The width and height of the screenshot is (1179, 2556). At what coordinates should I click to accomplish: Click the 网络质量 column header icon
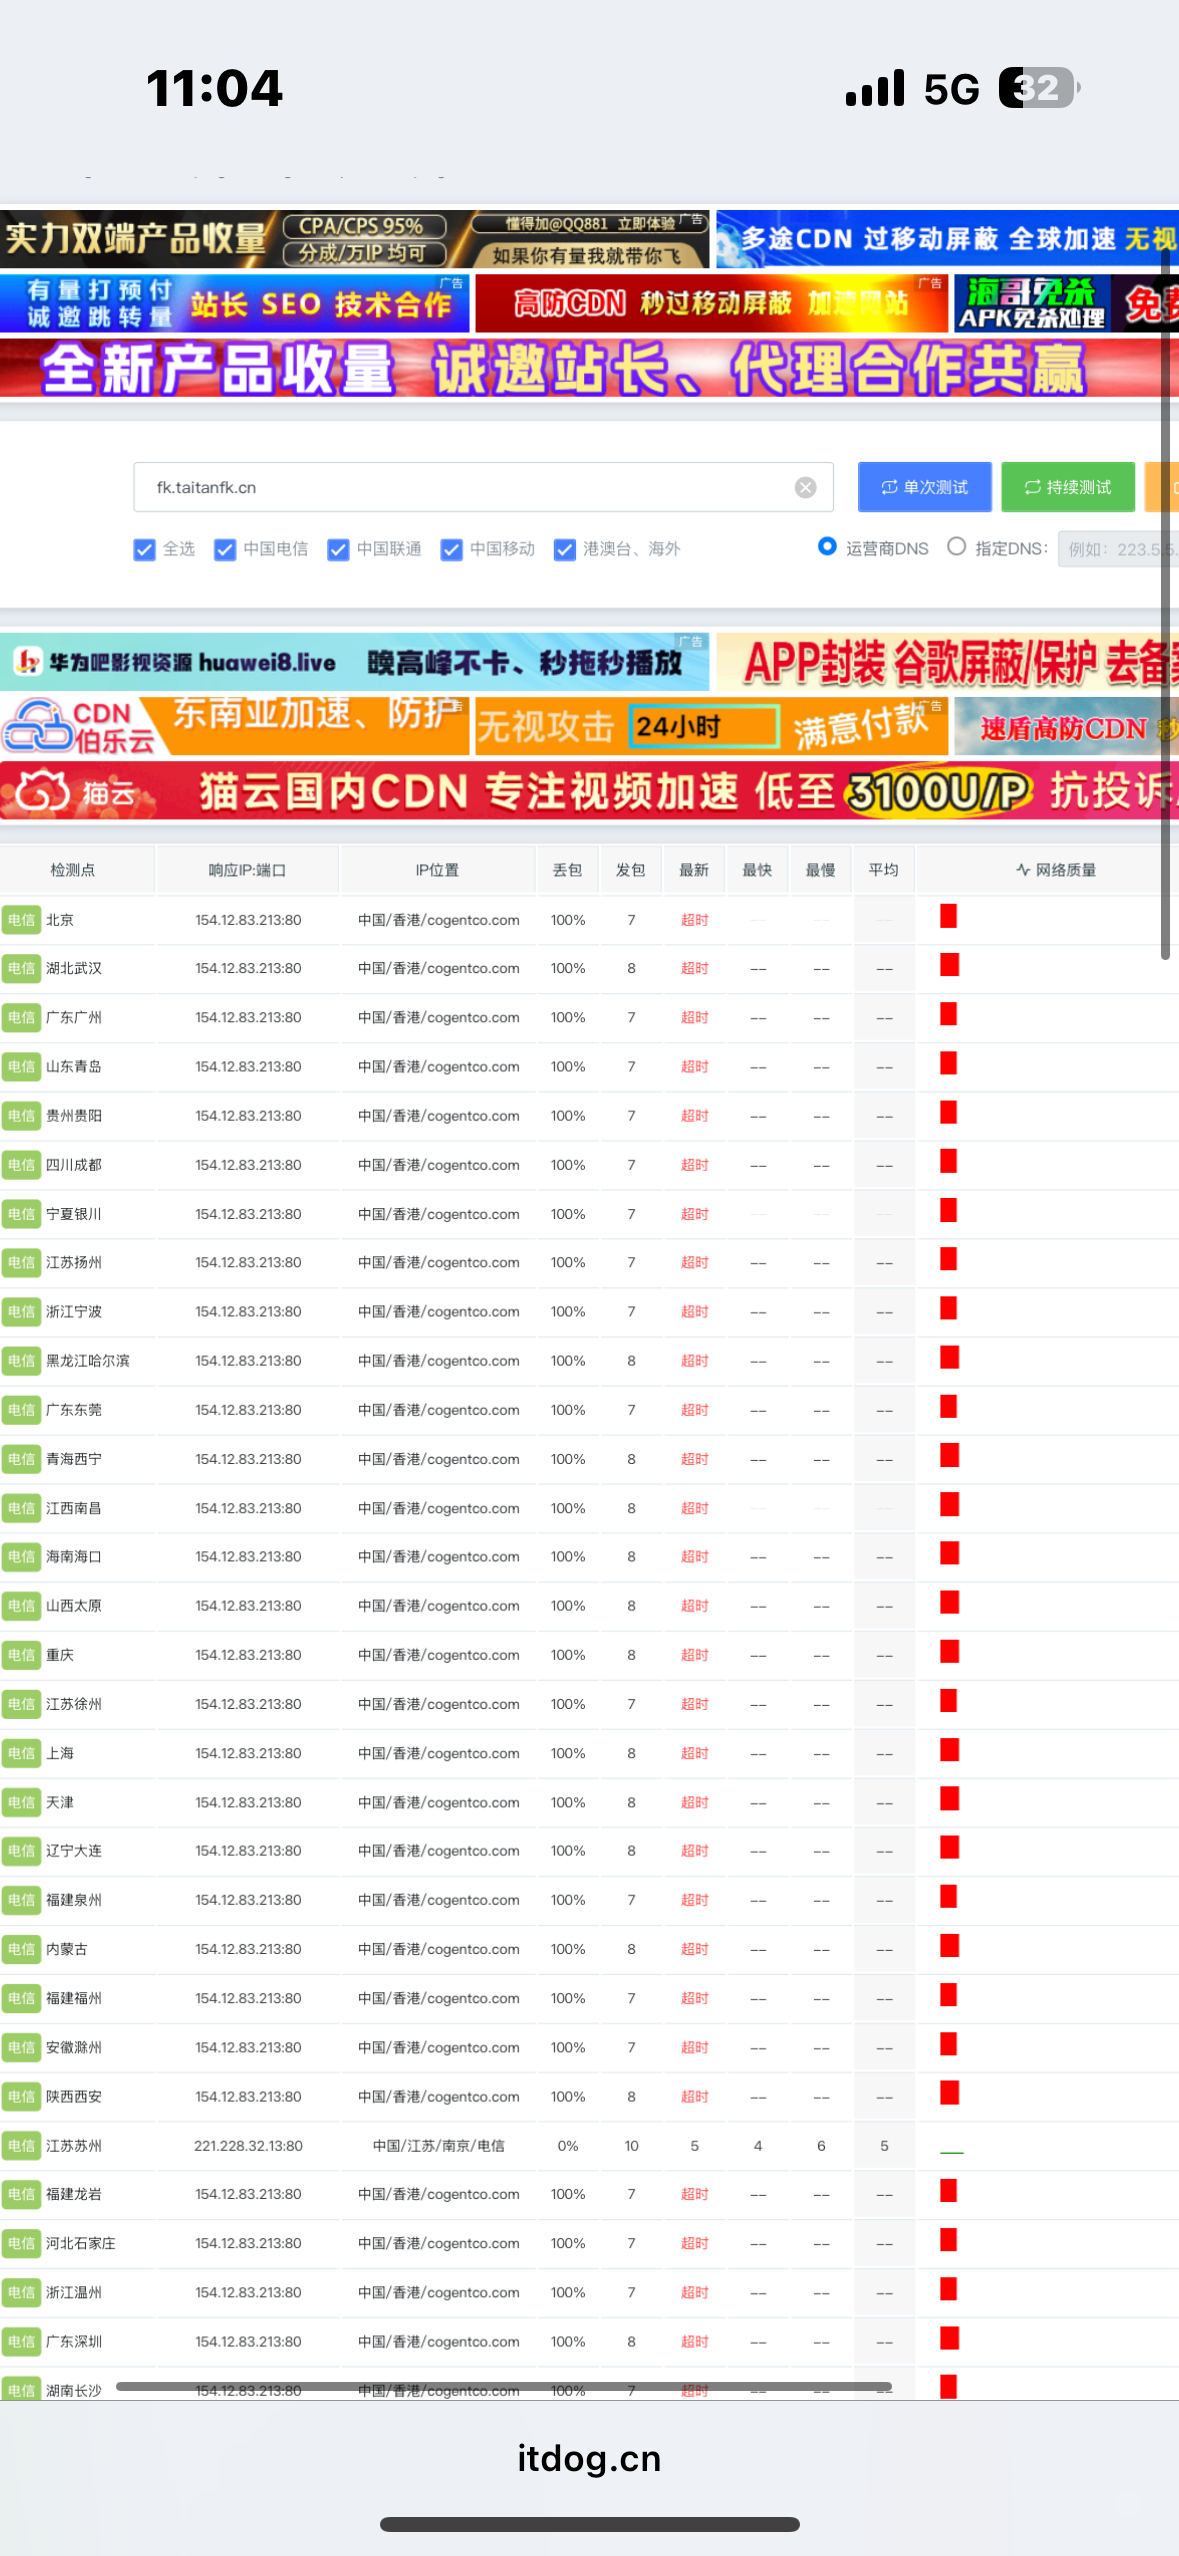(1022, 870)
